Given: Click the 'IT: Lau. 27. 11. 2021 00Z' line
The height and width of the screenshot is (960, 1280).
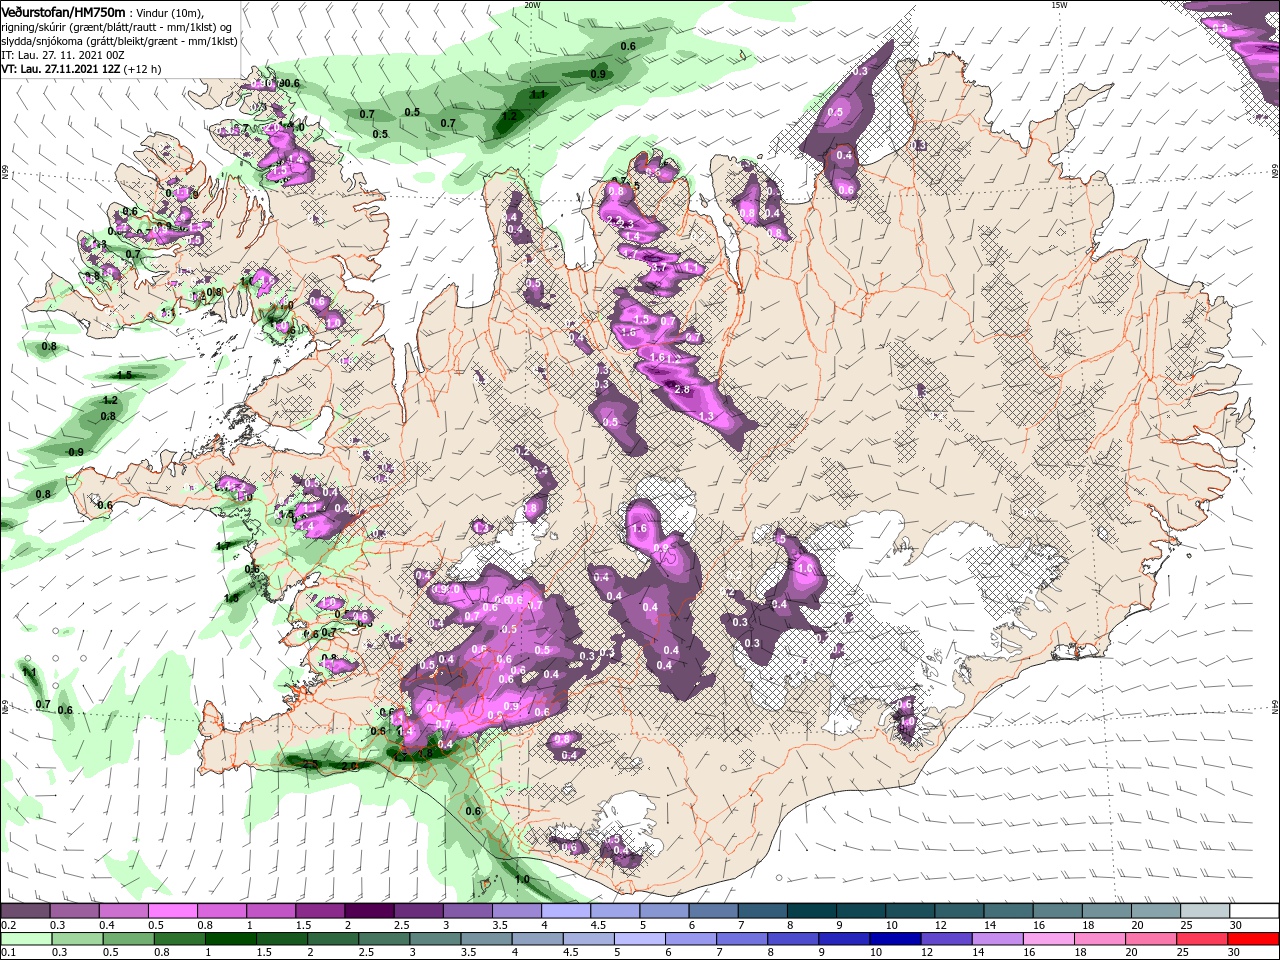Looking at the screenshot, I should 61,55.
